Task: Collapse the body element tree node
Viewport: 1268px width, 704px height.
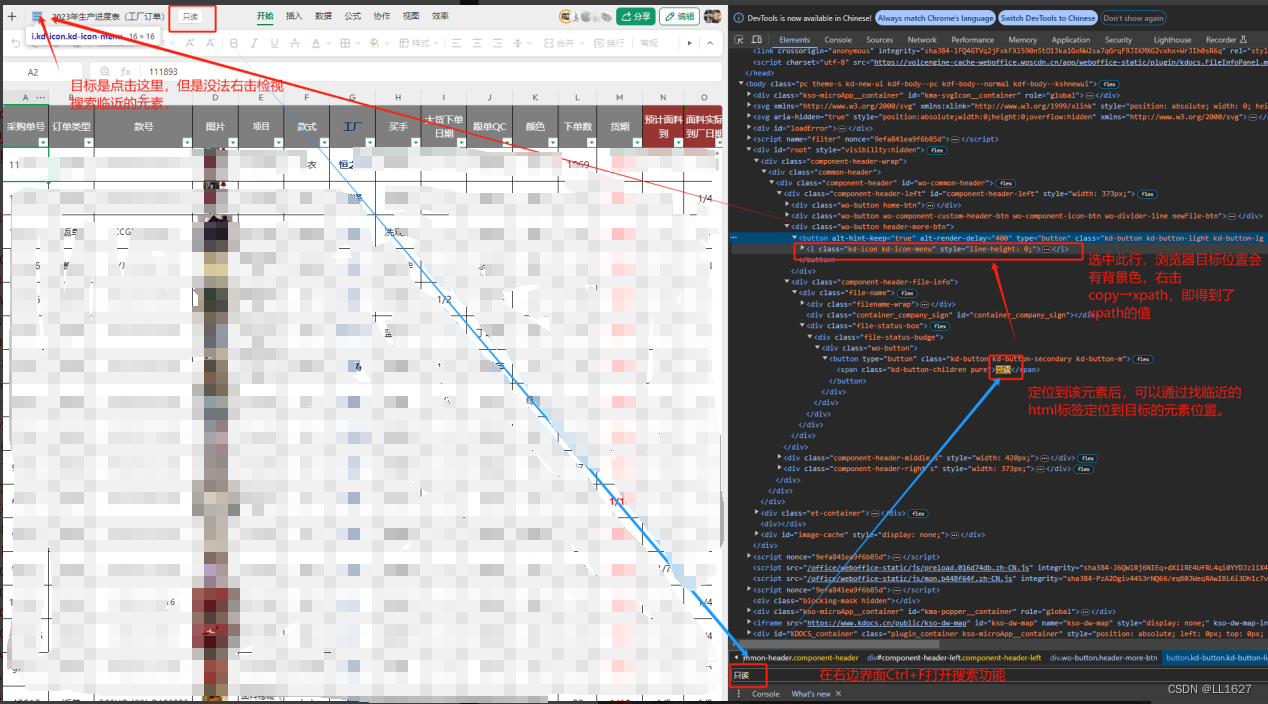Action: tap(739, 84)
